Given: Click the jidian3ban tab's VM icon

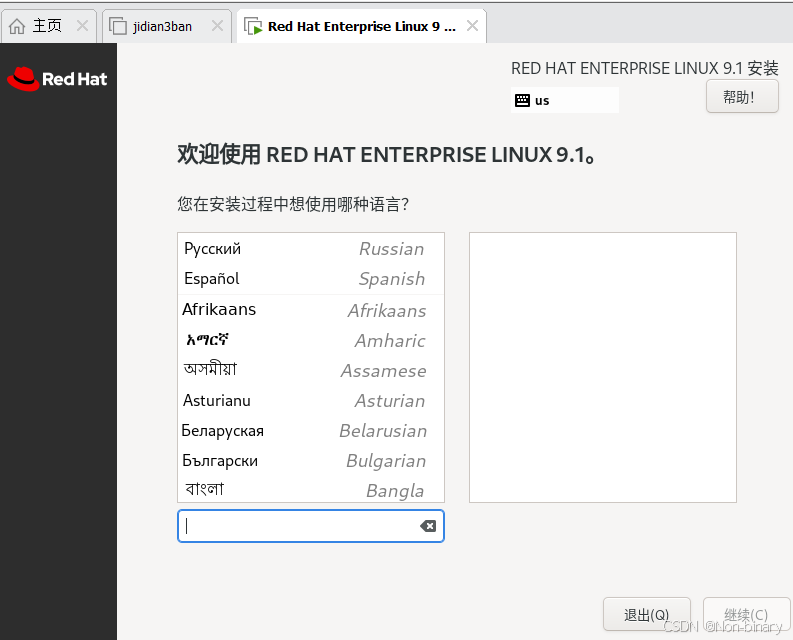Looking at the screenshot, I should click(x=118, y=26).
